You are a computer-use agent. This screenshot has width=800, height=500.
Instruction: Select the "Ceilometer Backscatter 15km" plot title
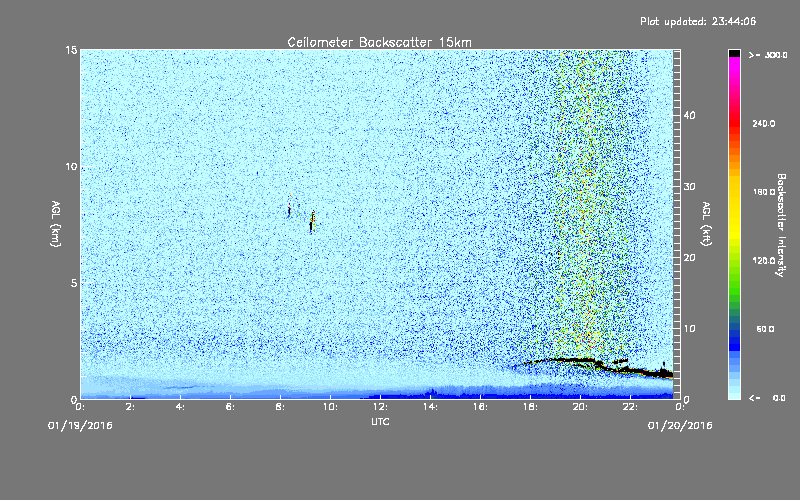point(379,42)
